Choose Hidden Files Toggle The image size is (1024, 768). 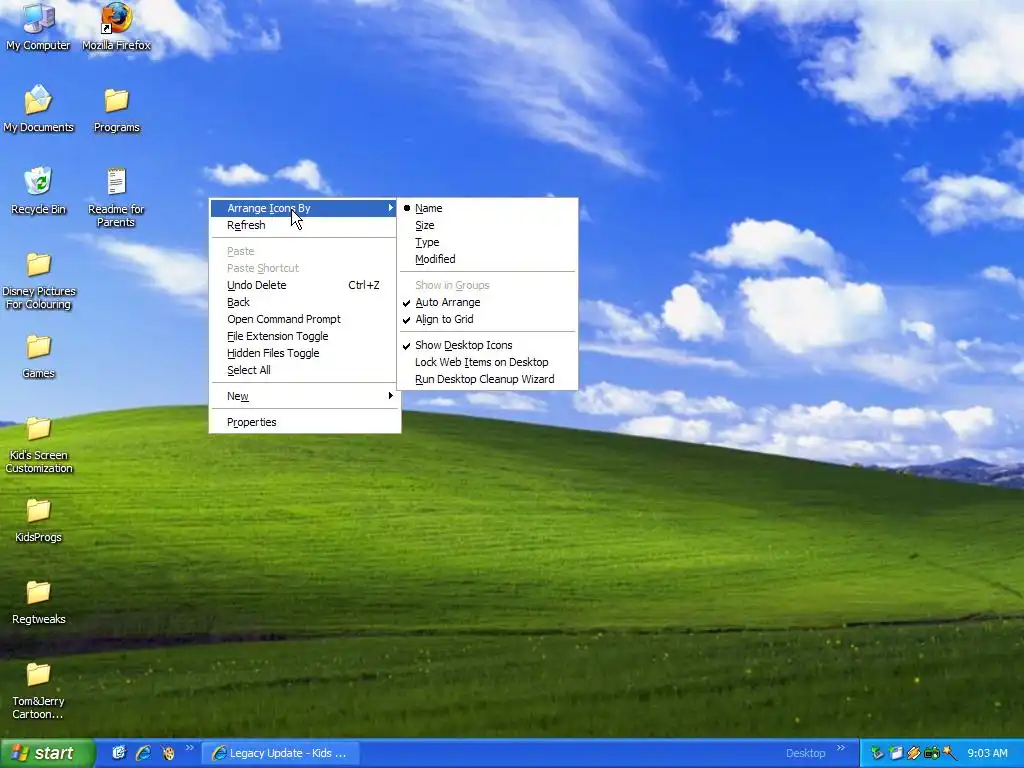click(304, 353)
